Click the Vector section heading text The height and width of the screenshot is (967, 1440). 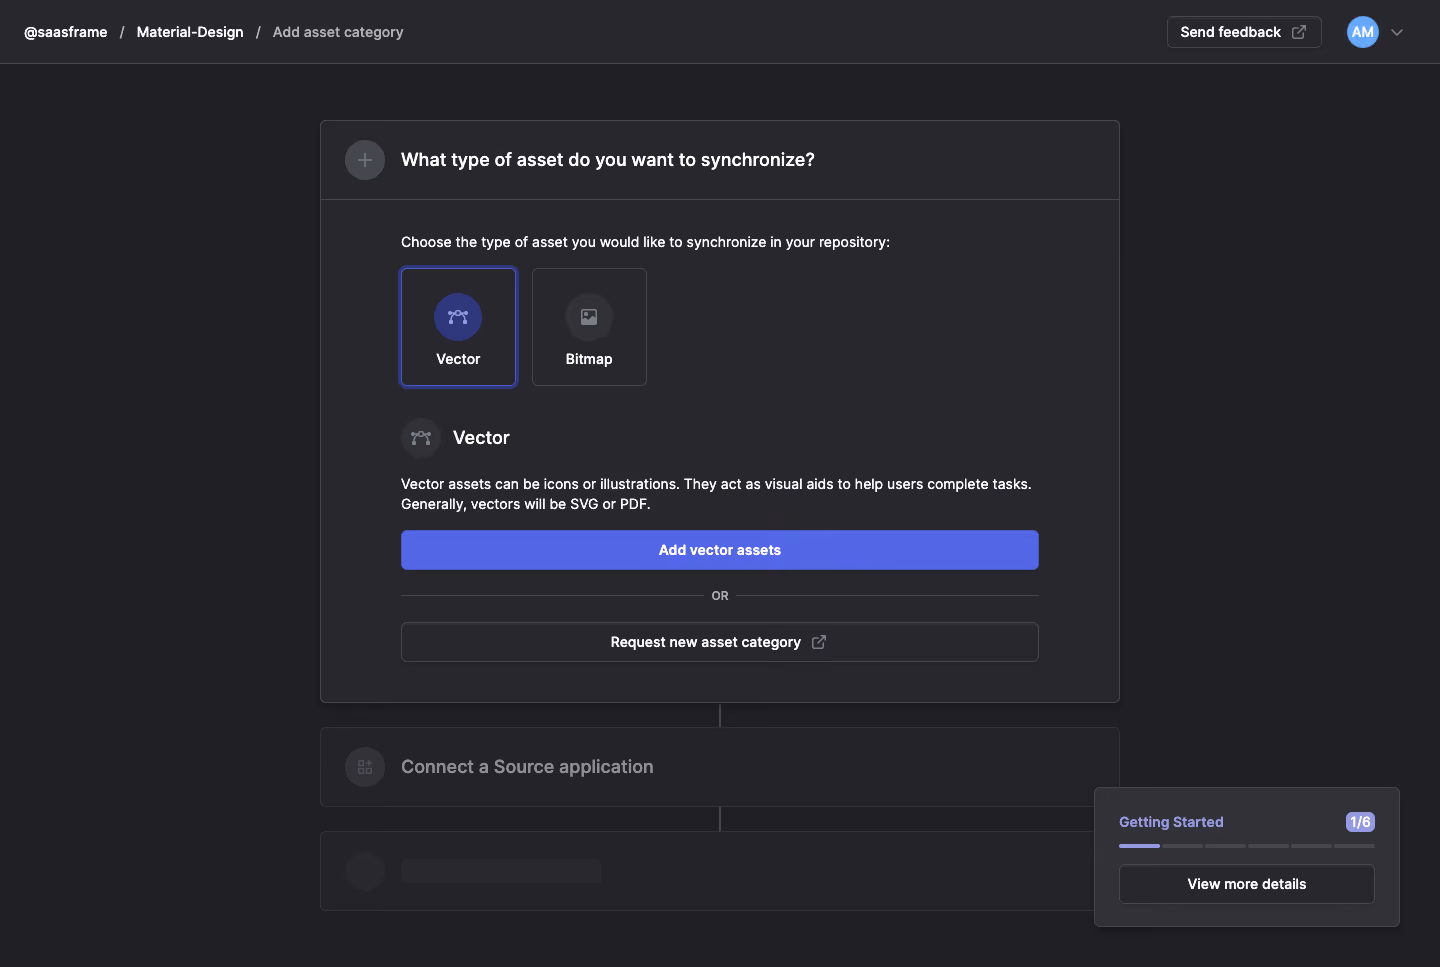[481, 438]
